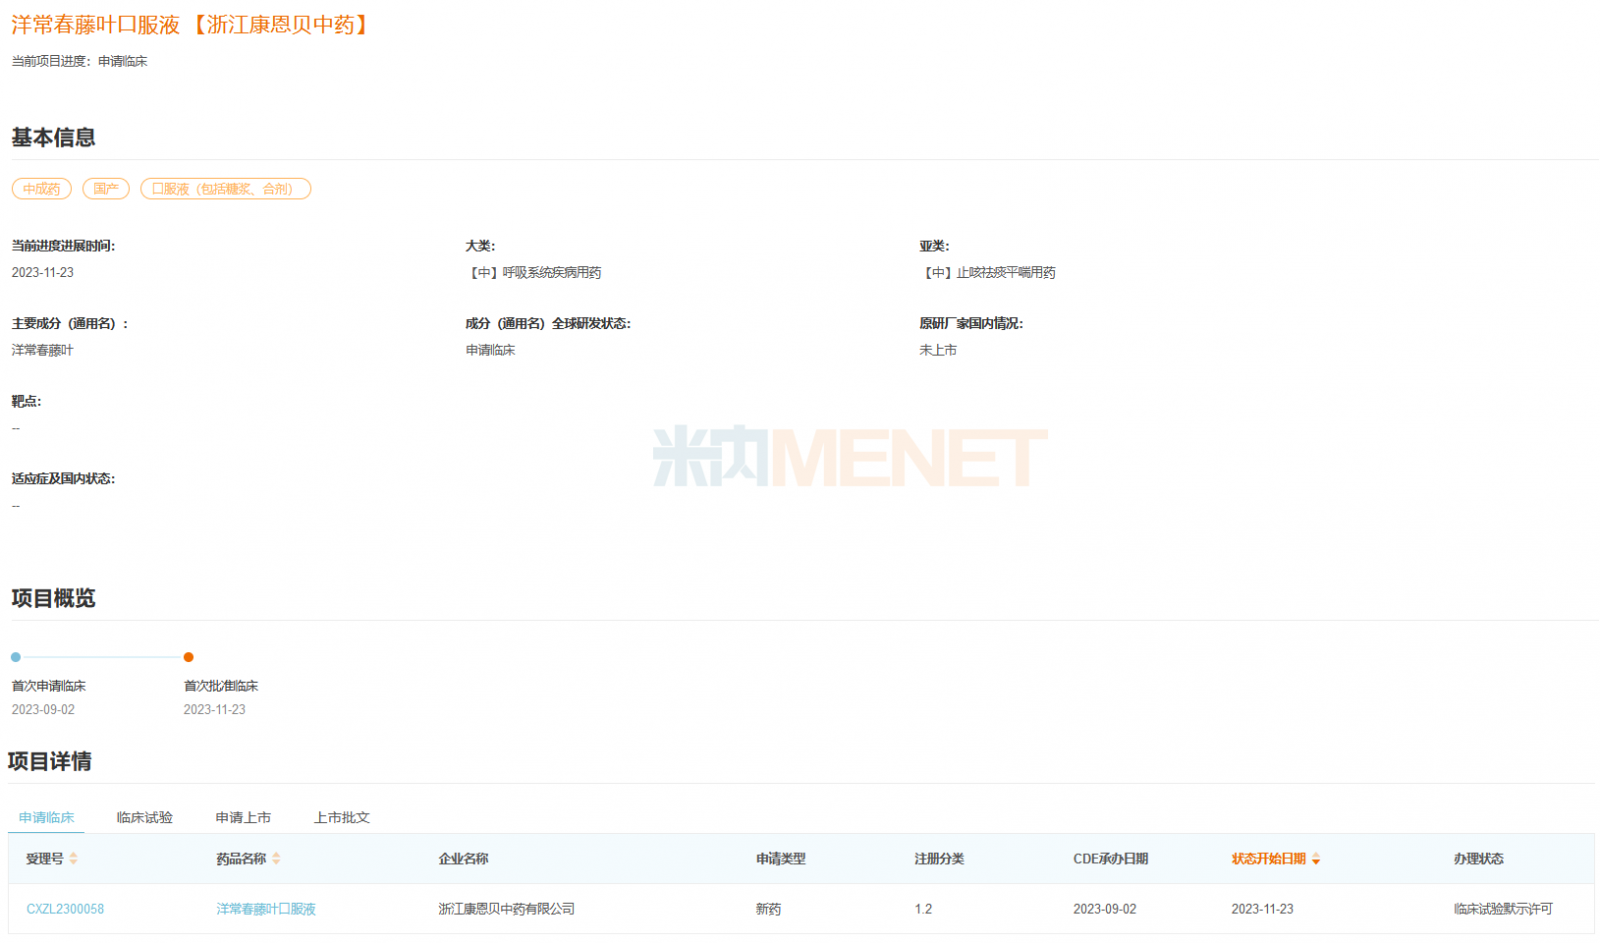Select the 申请临床 tab
The image size is (1600, 943).
[46, 817]
